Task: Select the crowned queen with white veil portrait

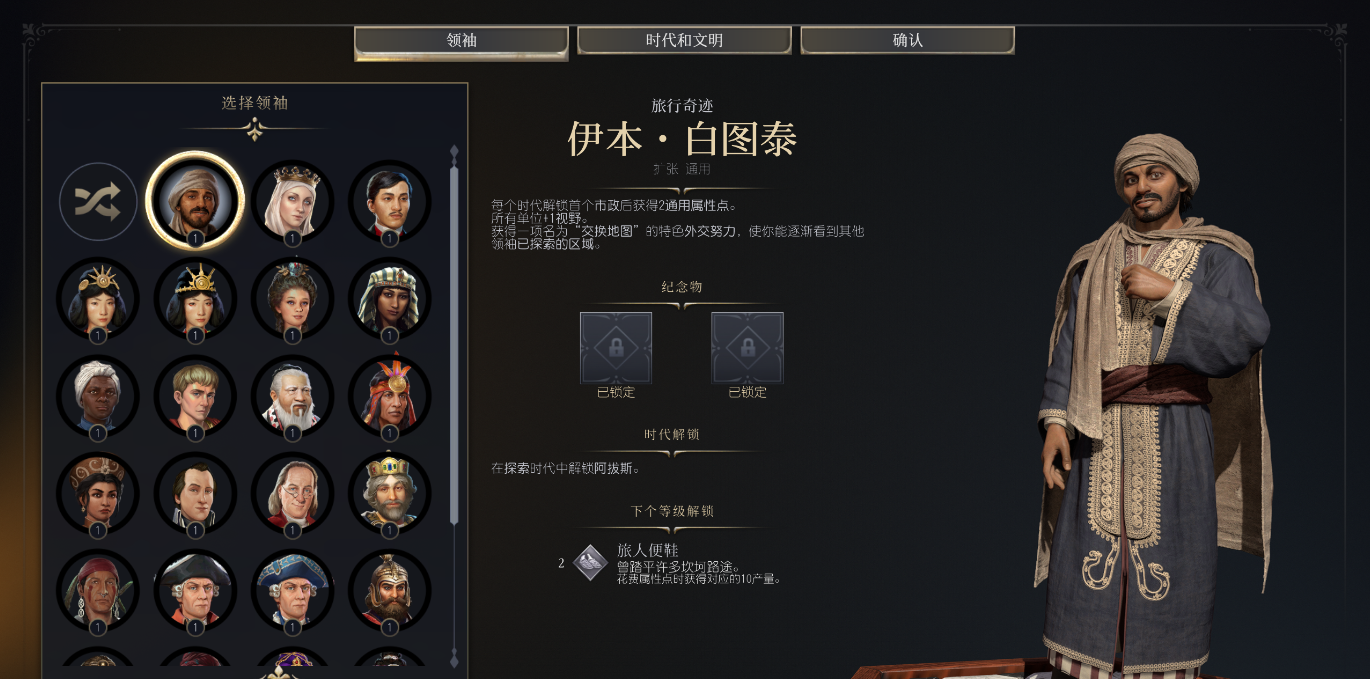Action: coord(292,202)
